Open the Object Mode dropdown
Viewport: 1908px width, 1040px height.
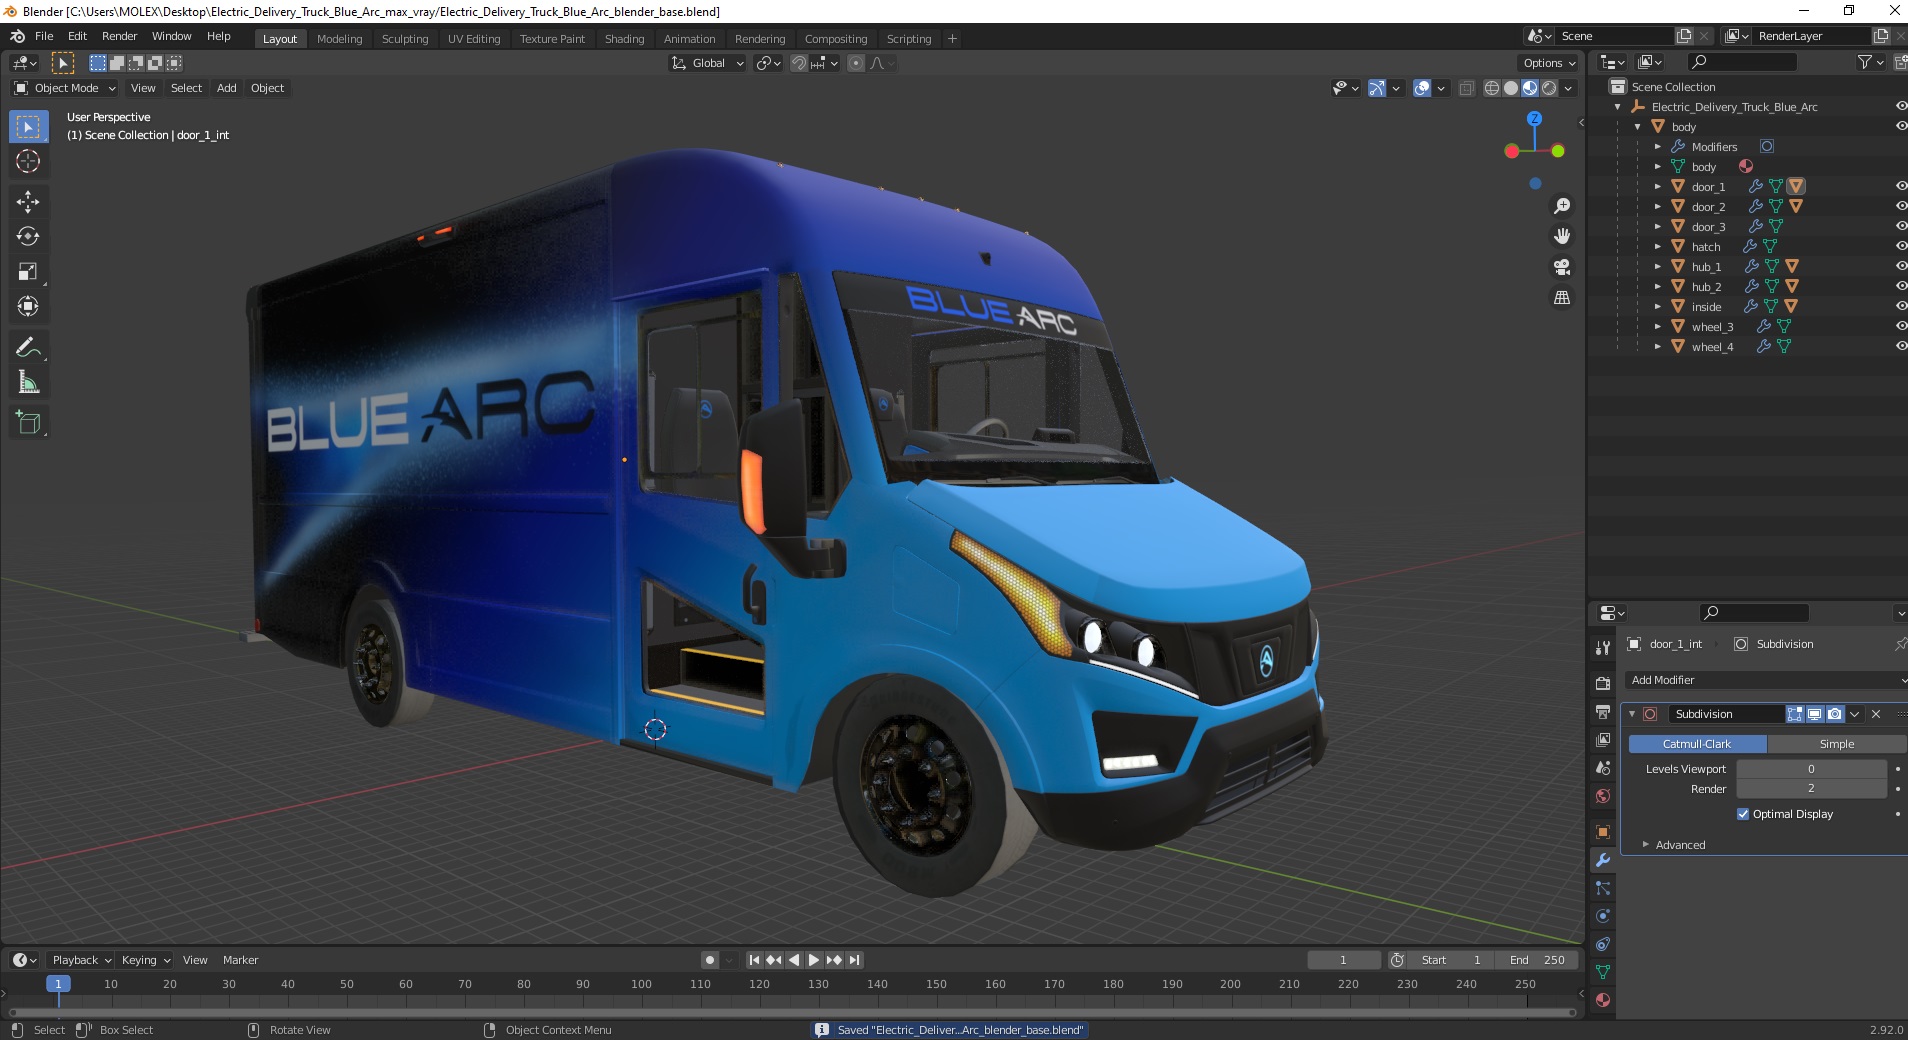point(65,88)
